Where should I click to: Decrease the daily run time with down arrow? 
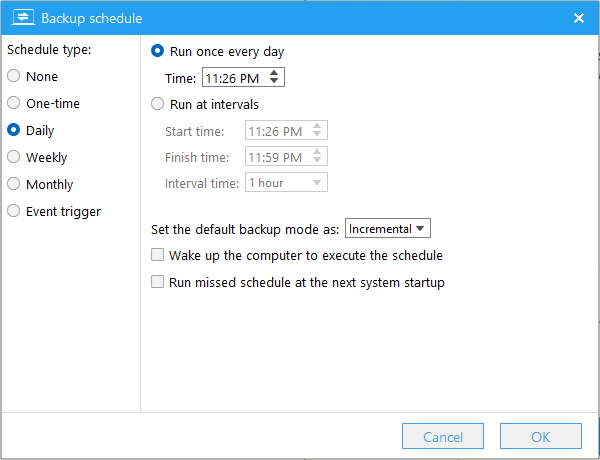click(275, 82)
